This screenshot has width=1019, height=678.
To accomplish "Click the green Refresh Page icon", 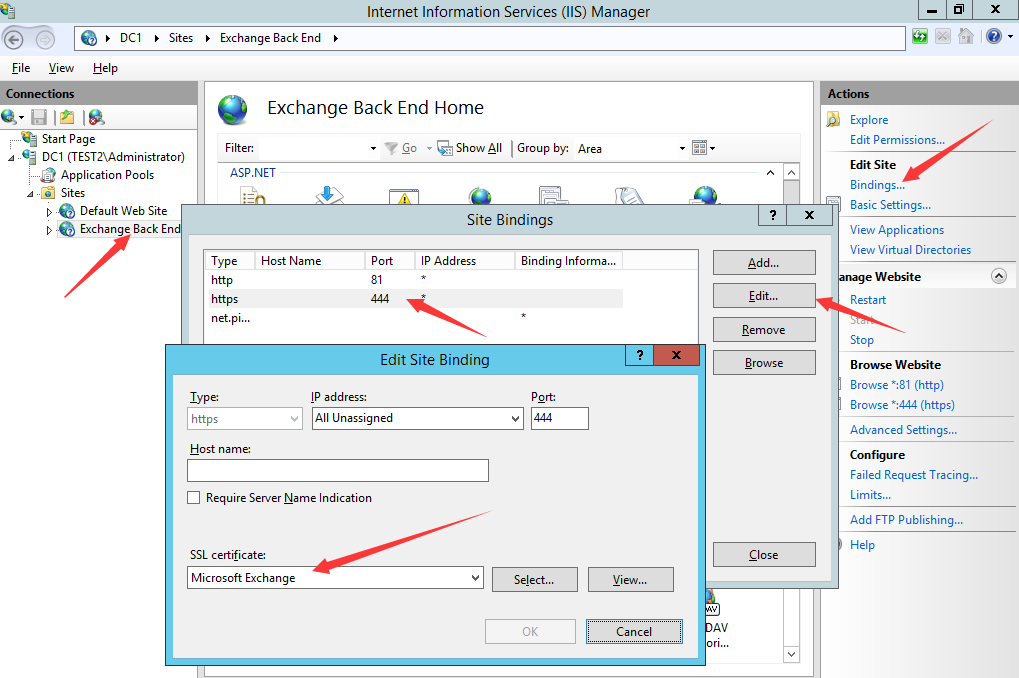I will [x=920, y=36].
